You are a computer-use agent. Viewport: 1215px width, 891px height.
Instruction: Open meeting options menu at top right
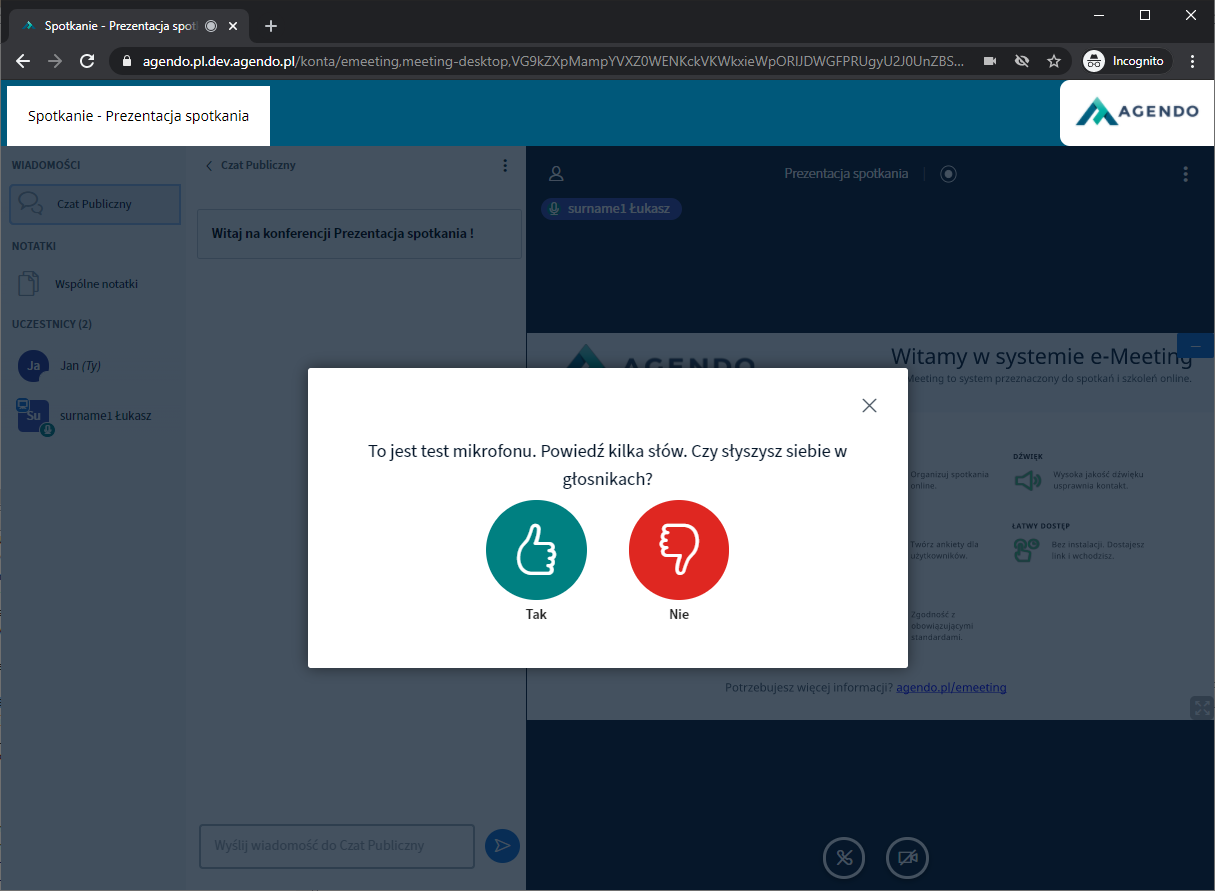coord(1185,174)
